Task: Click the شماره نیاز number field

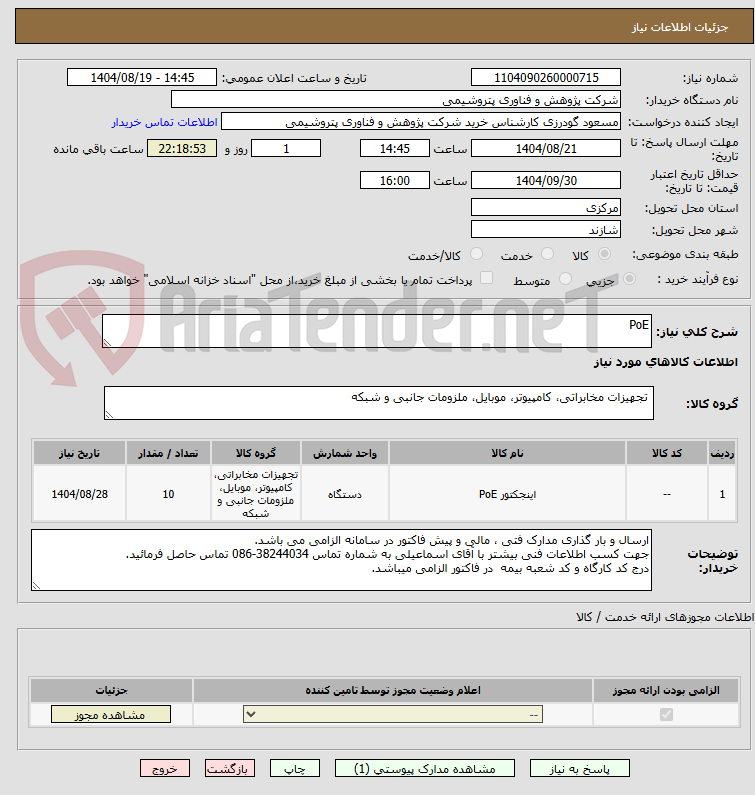Action: point(546,78)
